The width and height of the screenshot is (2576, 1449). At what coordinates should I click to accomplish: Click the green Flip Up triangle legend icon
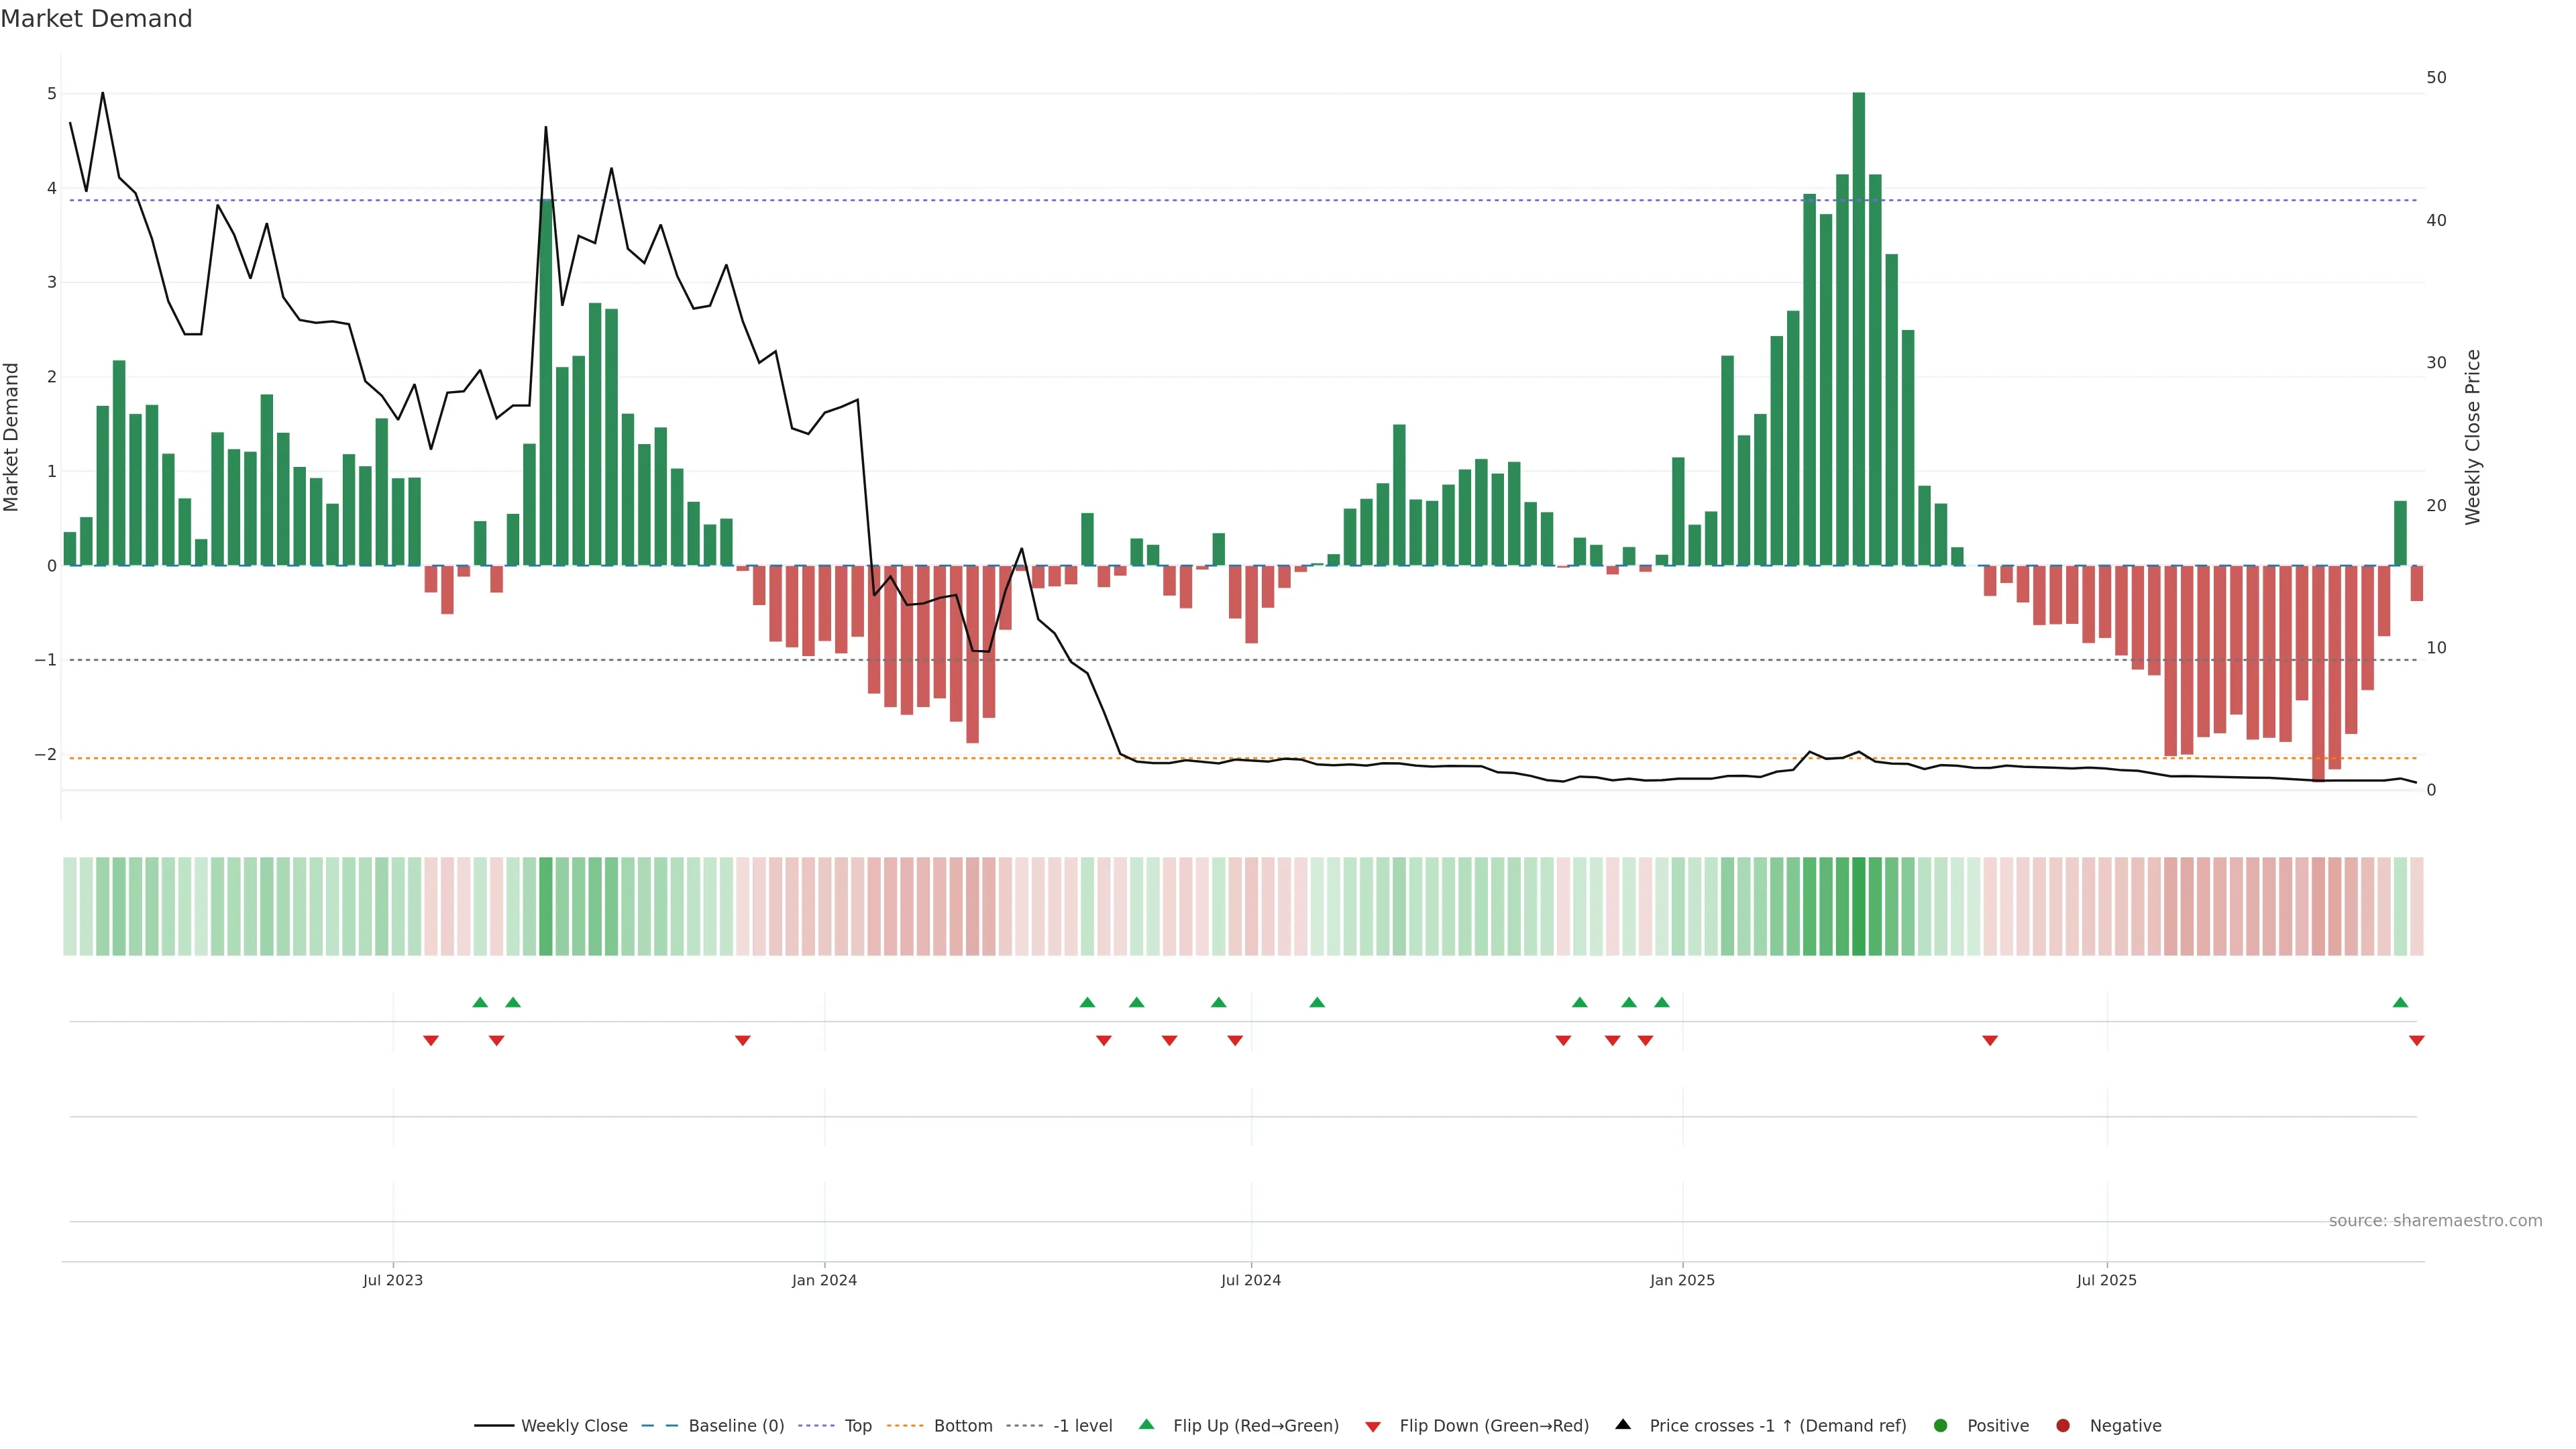pyautogui.click(x=1146, y=1425)
